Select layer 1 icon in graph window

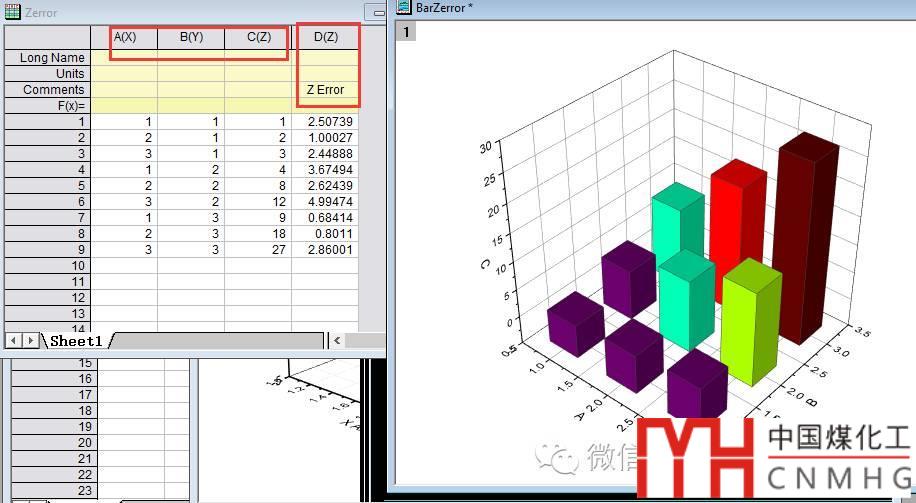click(406, 32)
